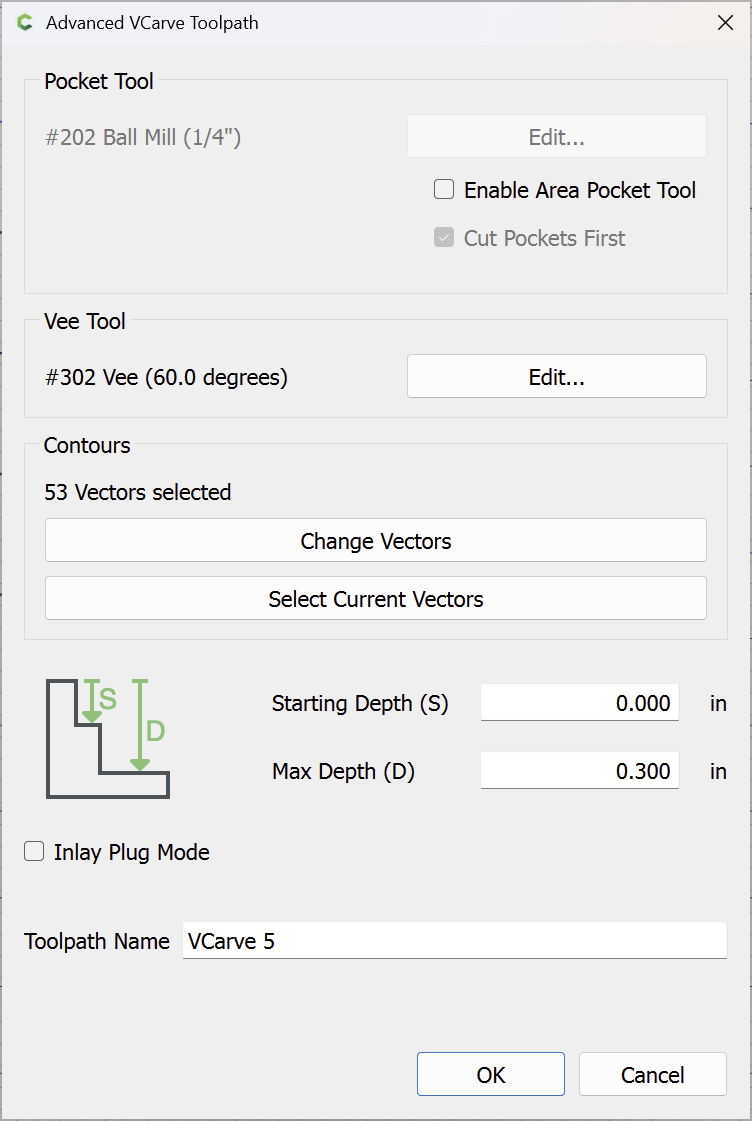Confirm the toolpath with OK
Image resolution: width=752 pixels, height=1121 pixels.
pyautogui.click(x=491, y=1074)
